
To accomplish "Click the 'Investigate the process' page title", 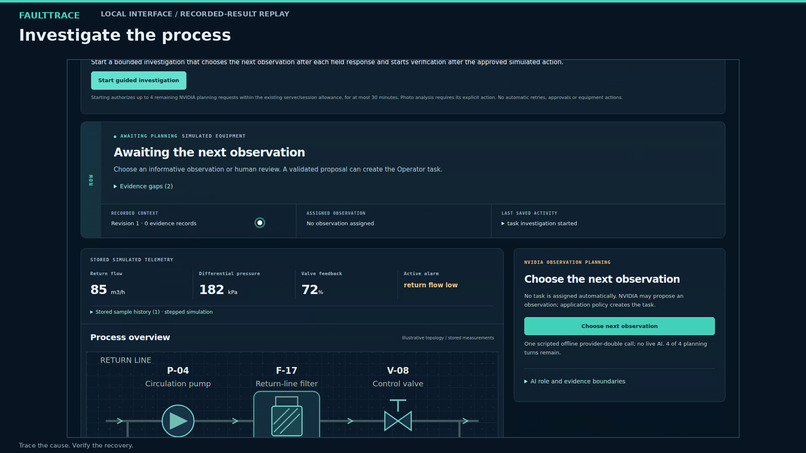I will [125, 35].
